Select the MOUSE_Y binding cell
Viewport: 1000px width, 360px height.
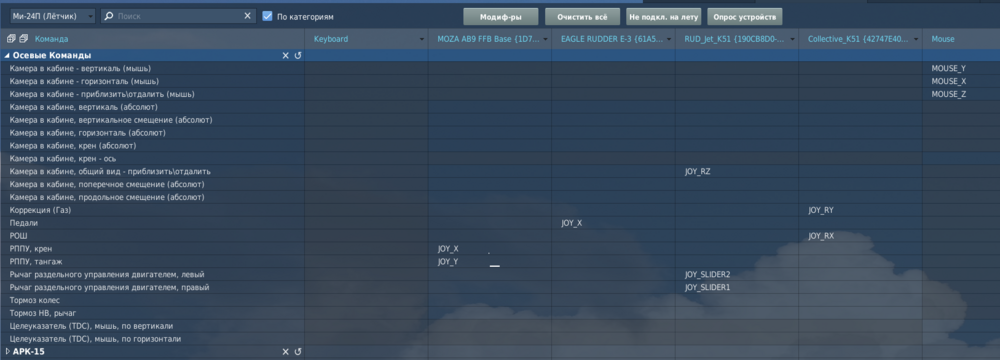pos(948,68)
